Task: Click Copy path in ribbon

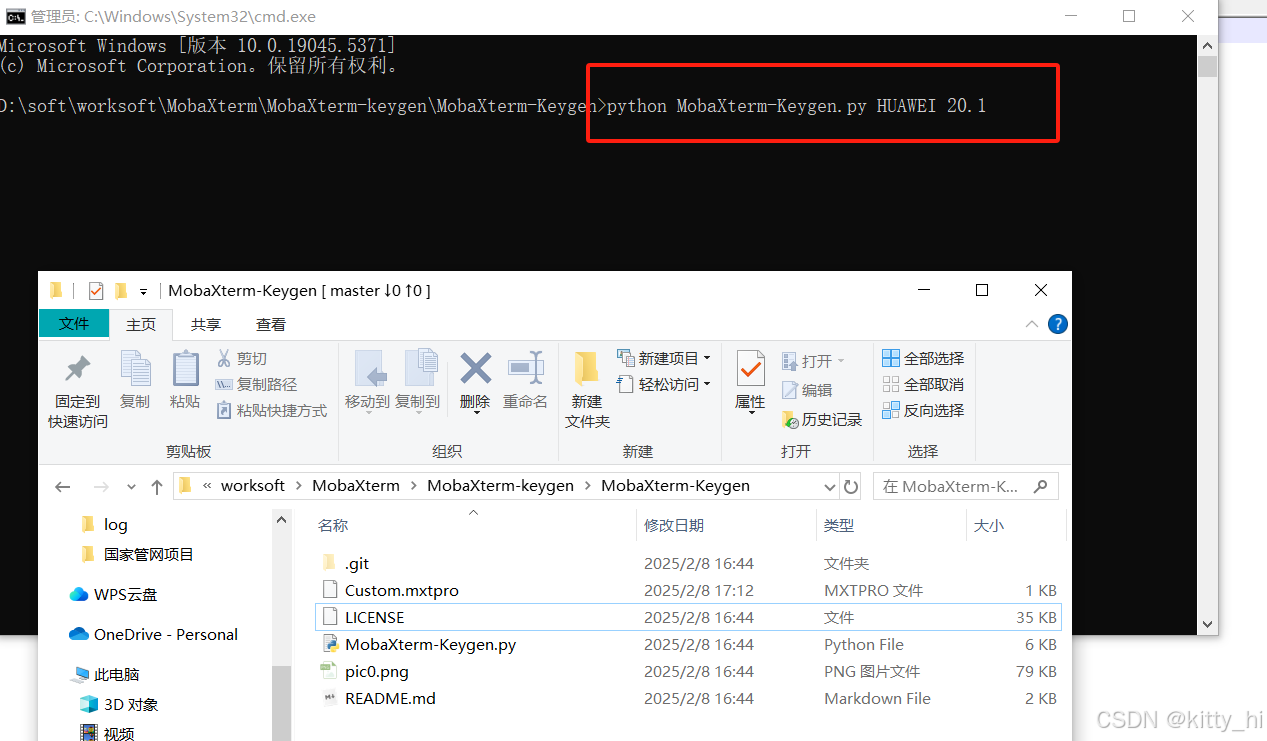Action: pyautogui.click(x=256, y=384)
